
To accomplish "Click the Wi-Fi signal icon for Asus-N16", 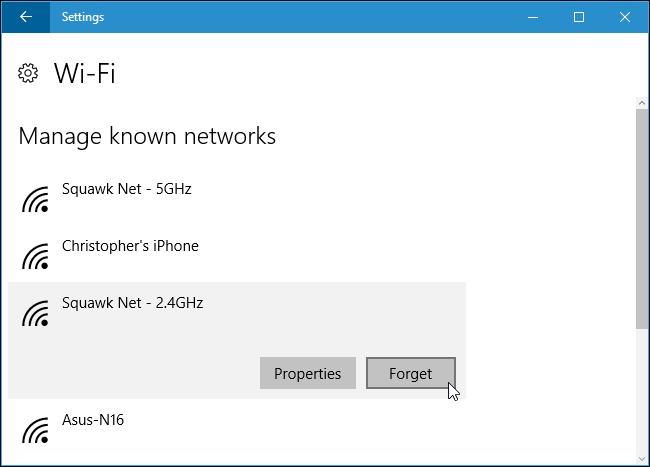I will (x=36, y=431).
